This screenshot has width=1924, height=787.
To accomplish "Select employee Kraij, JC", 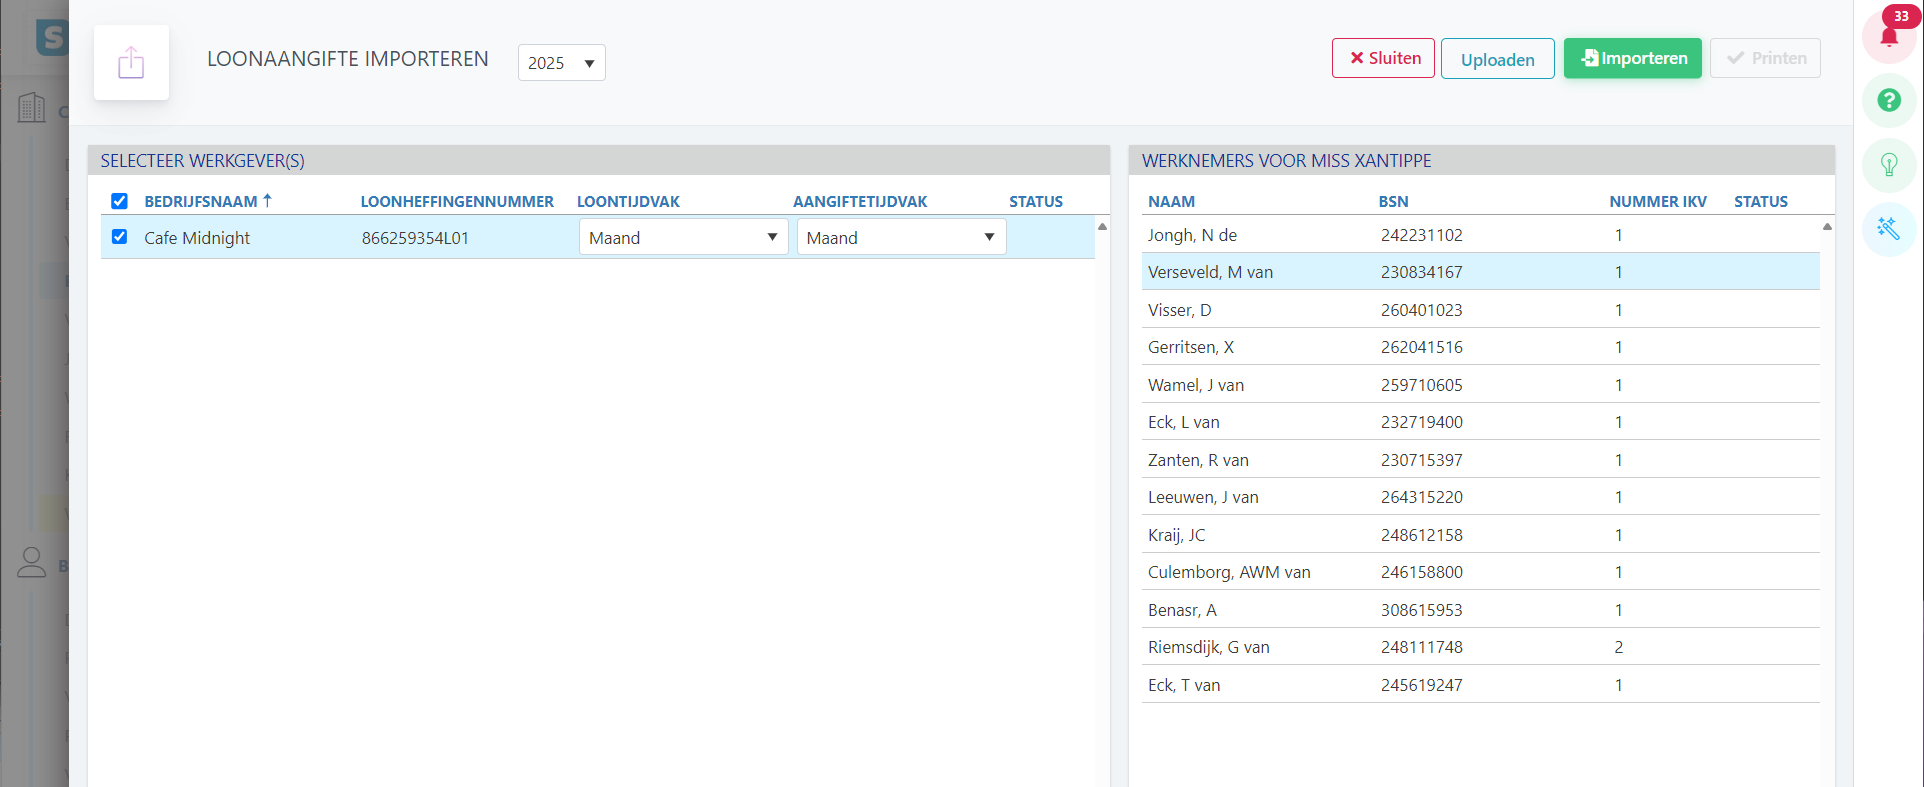I will pos(1176,535).
